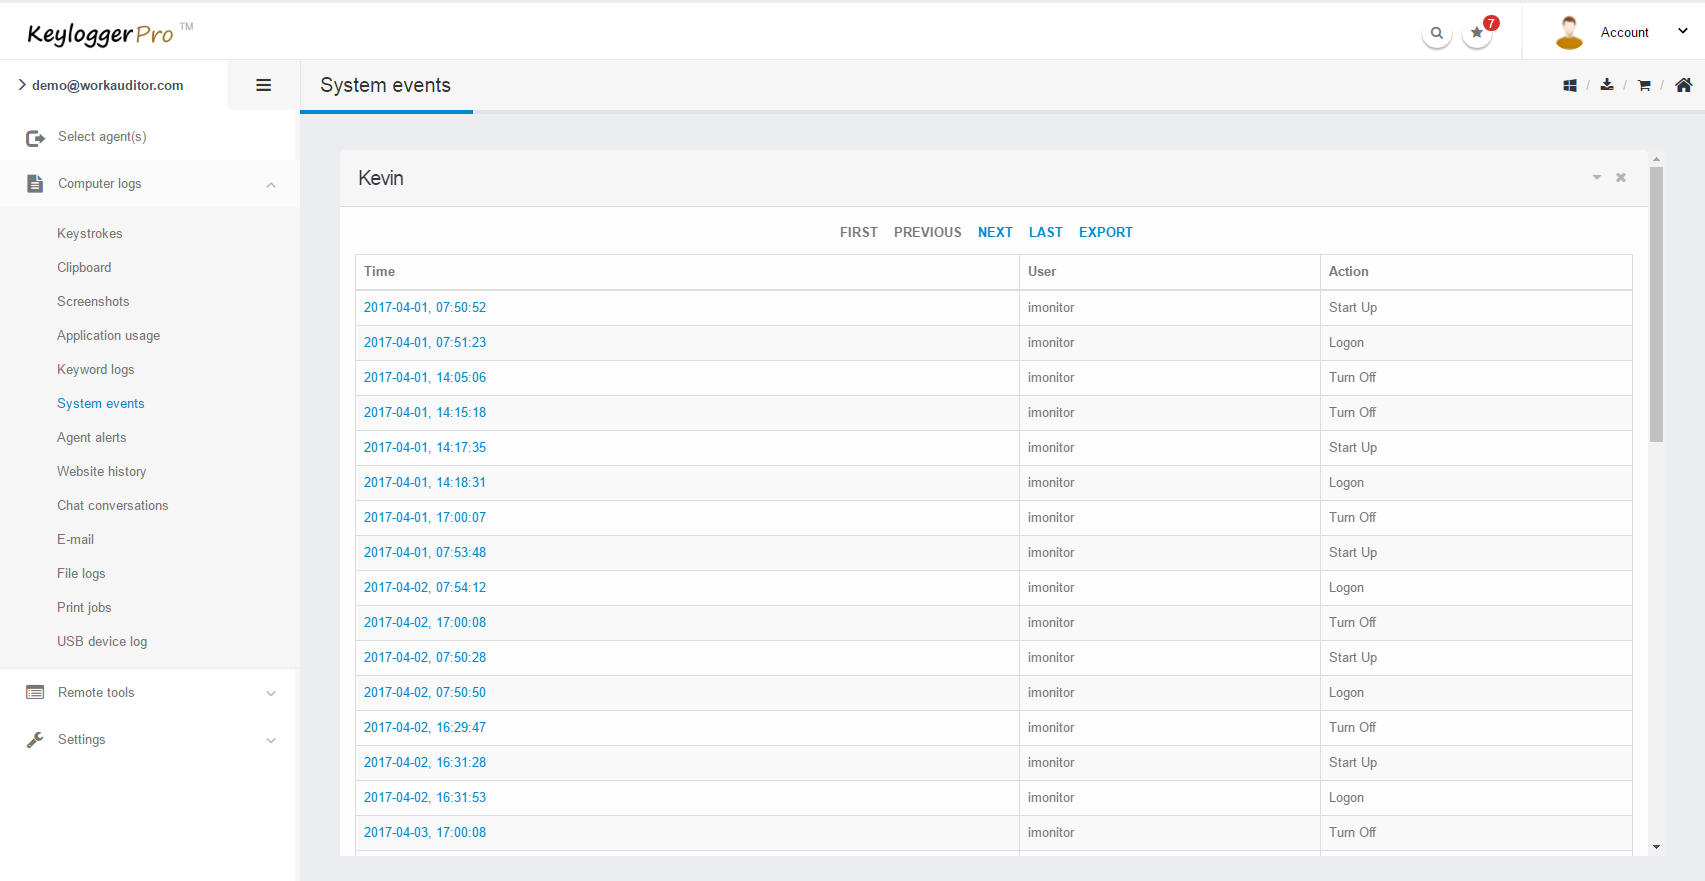Select the Screenshots sidebar item
The height and width of the screenshot is (881, 1705).
tap(93, 302)
